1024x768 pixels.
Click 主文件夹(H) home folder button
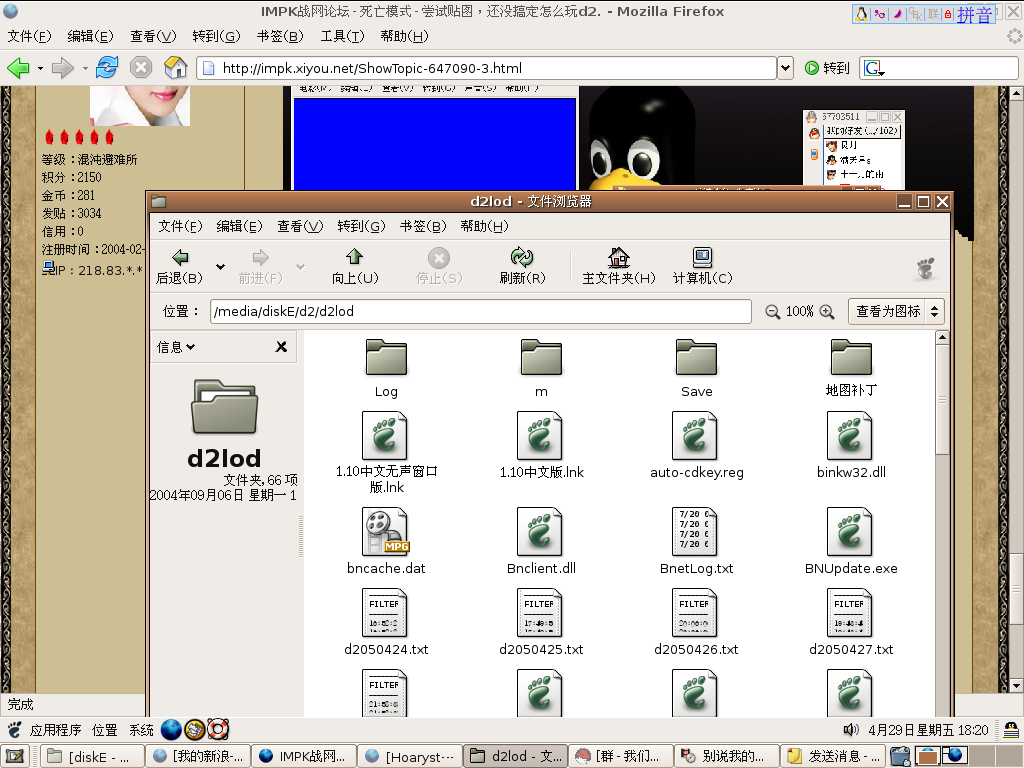click(x=618, y=266)
